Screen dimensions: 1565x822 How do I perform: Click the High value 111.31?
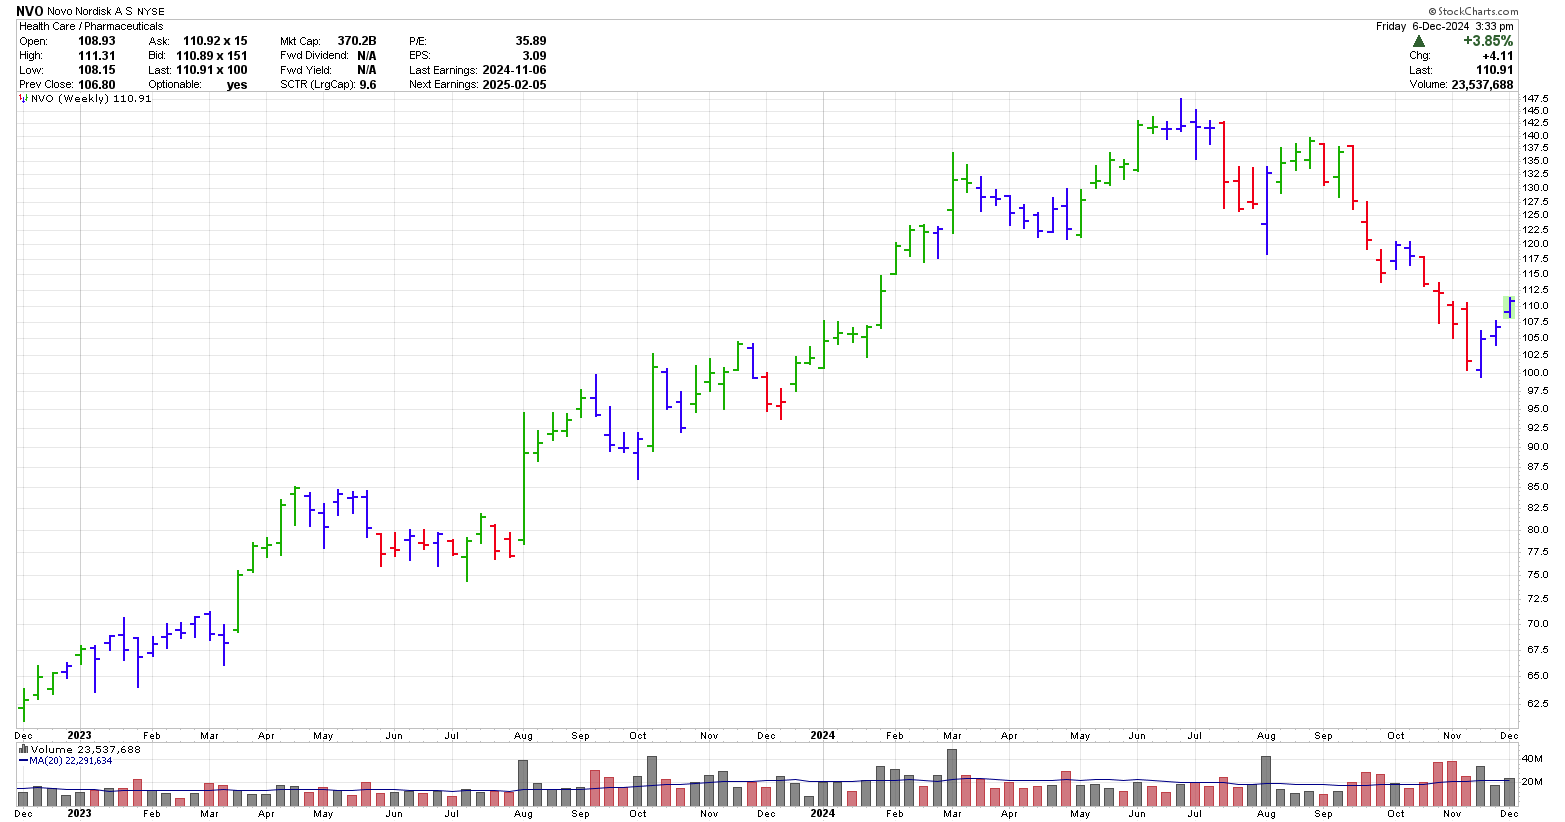97,56
